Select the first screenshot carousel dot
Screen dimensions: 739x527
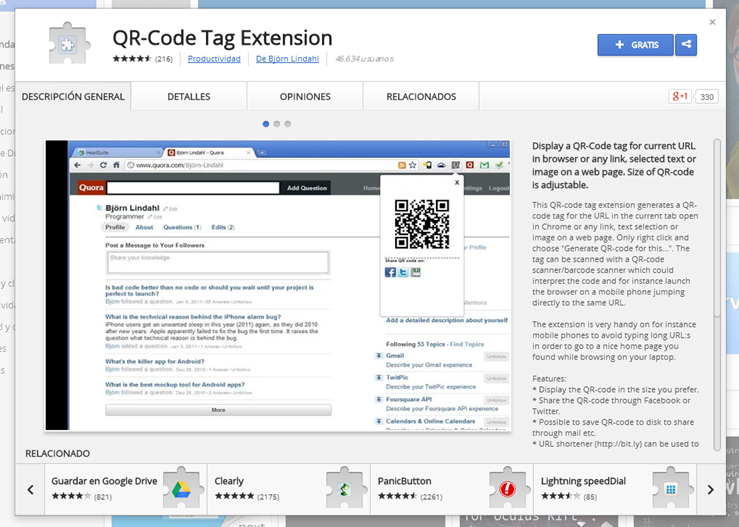(266, 124)
